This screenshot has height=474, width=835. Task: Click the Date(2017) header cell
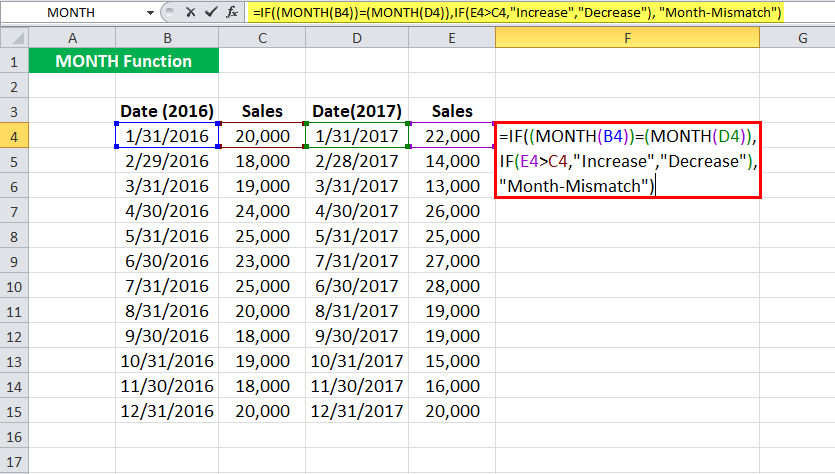click(x=357, y=111)
